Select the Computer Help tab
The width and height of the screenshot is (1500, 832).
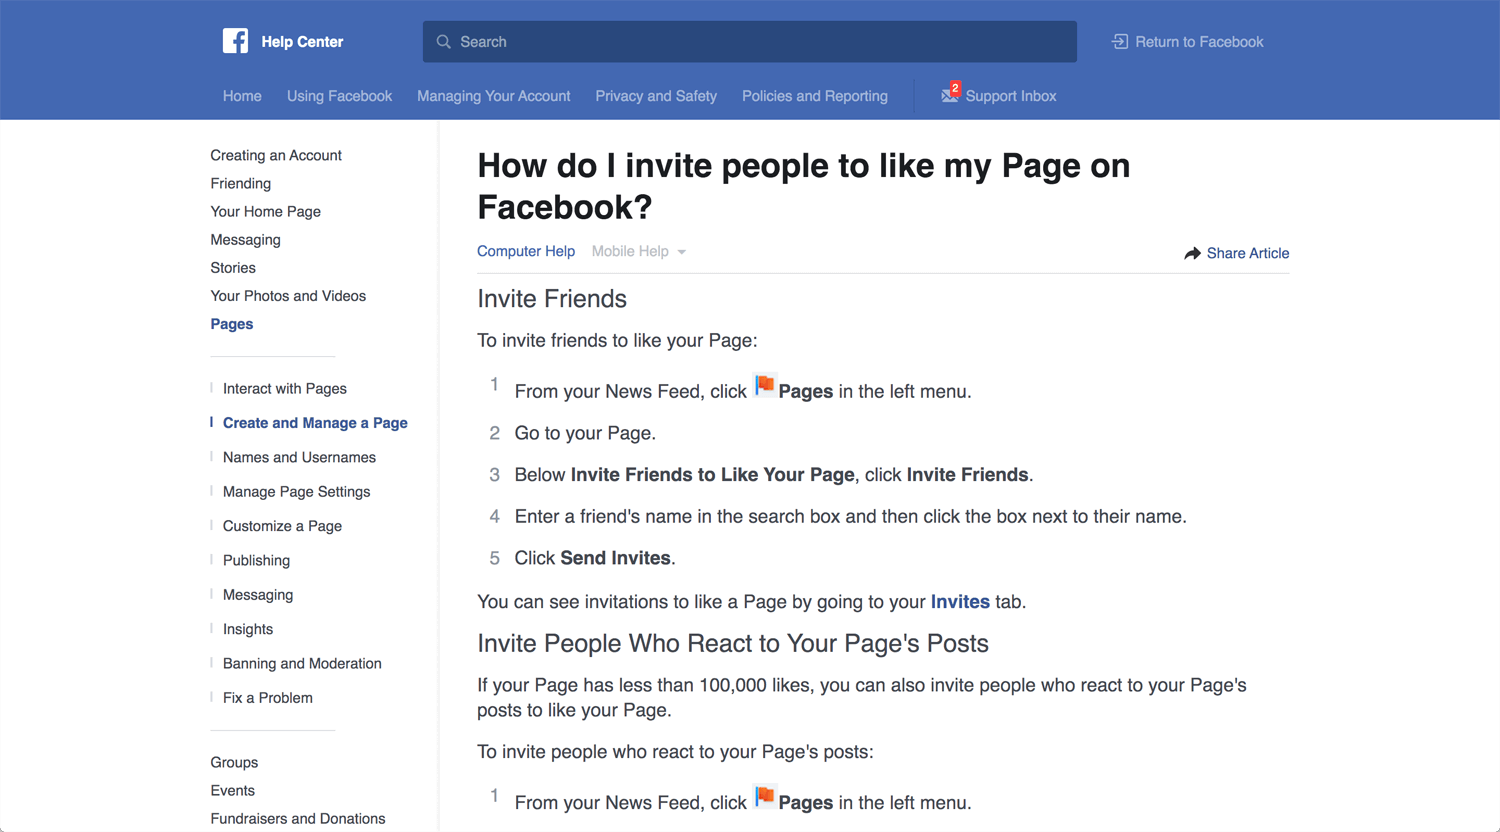[526, 251]
